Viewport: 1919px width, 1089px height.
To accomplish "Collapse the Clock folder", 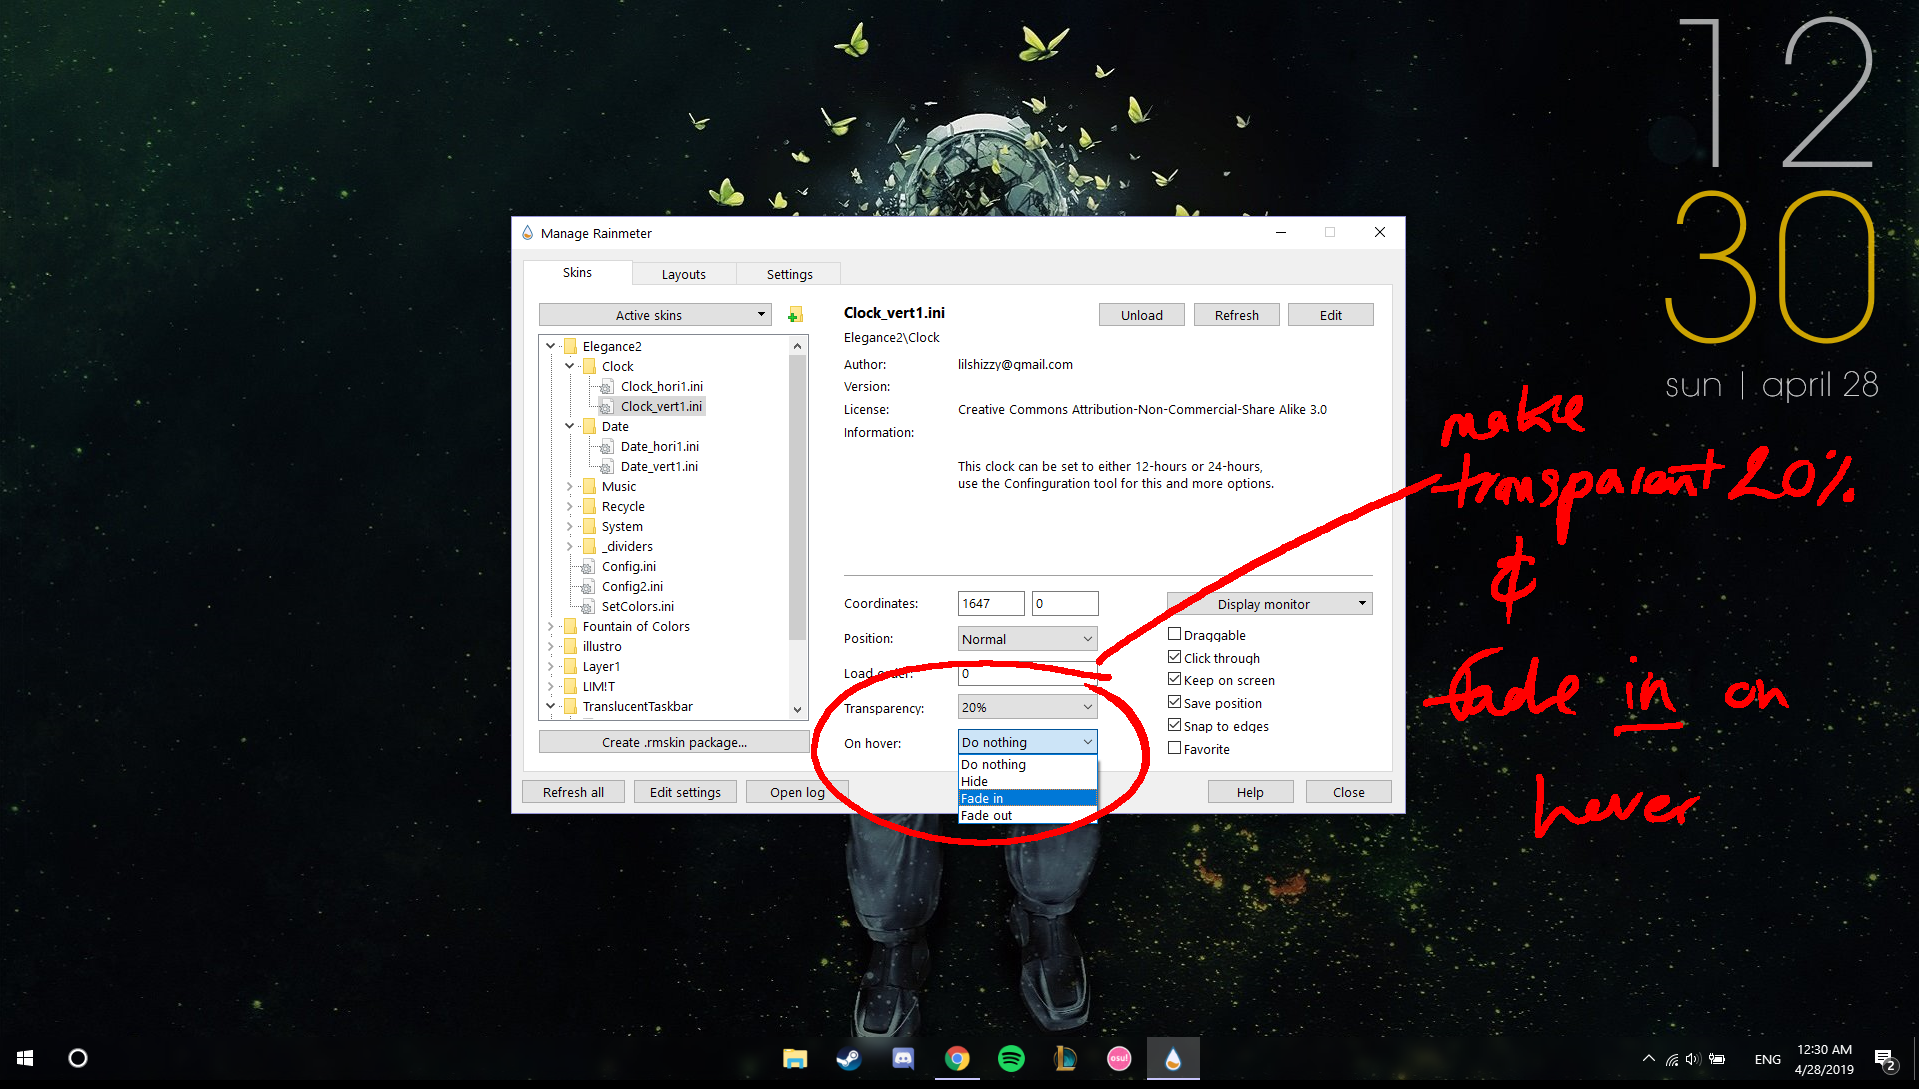I will (x=569, y=366).
